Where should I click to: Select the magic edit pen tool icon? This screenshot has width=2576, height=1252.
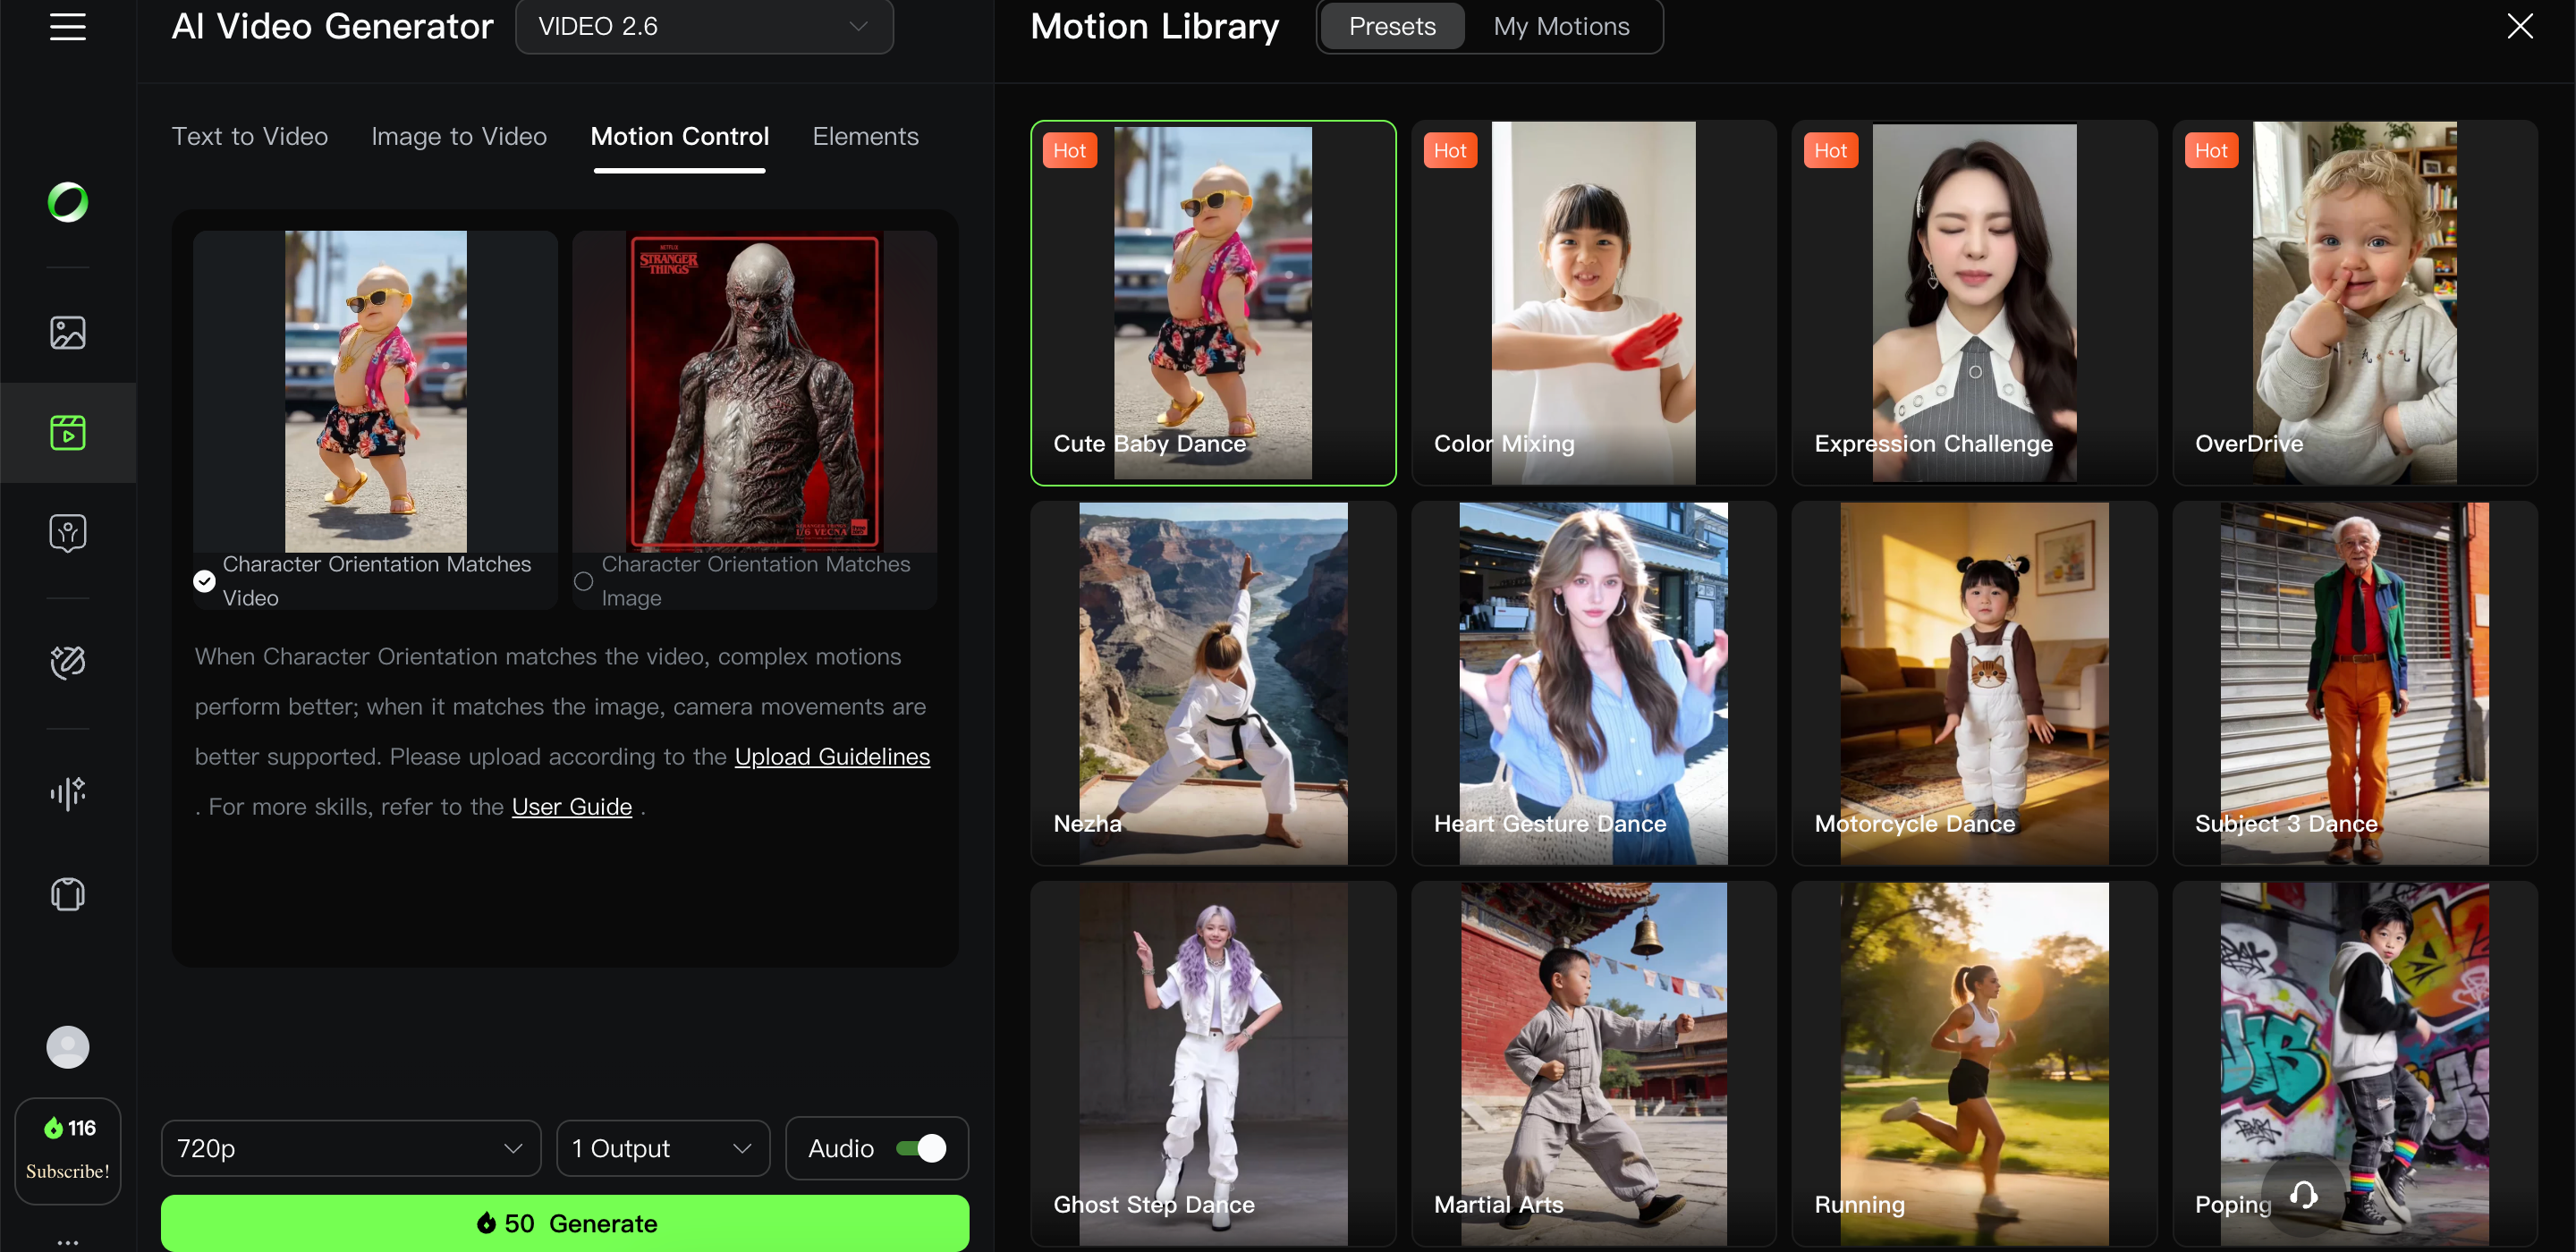[x=67, y=661]
